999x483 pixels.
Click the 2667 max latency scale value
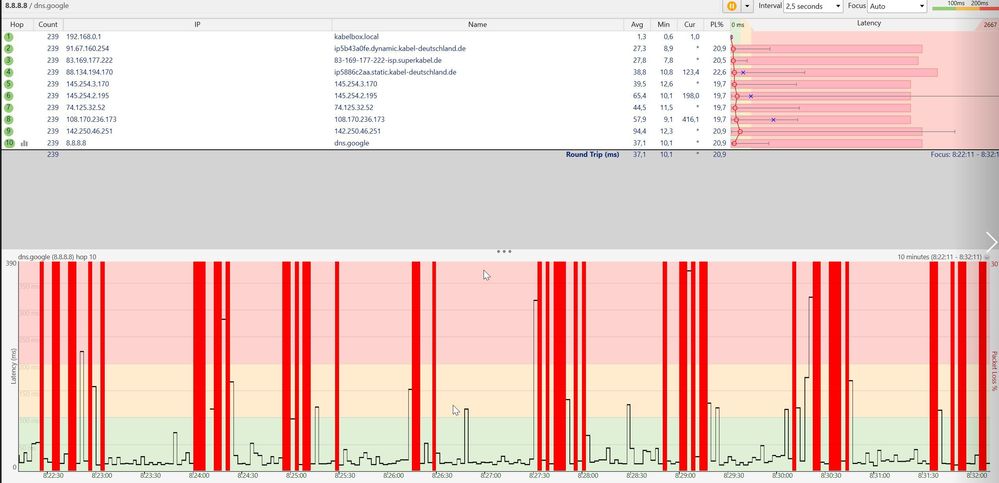(991, 25)
